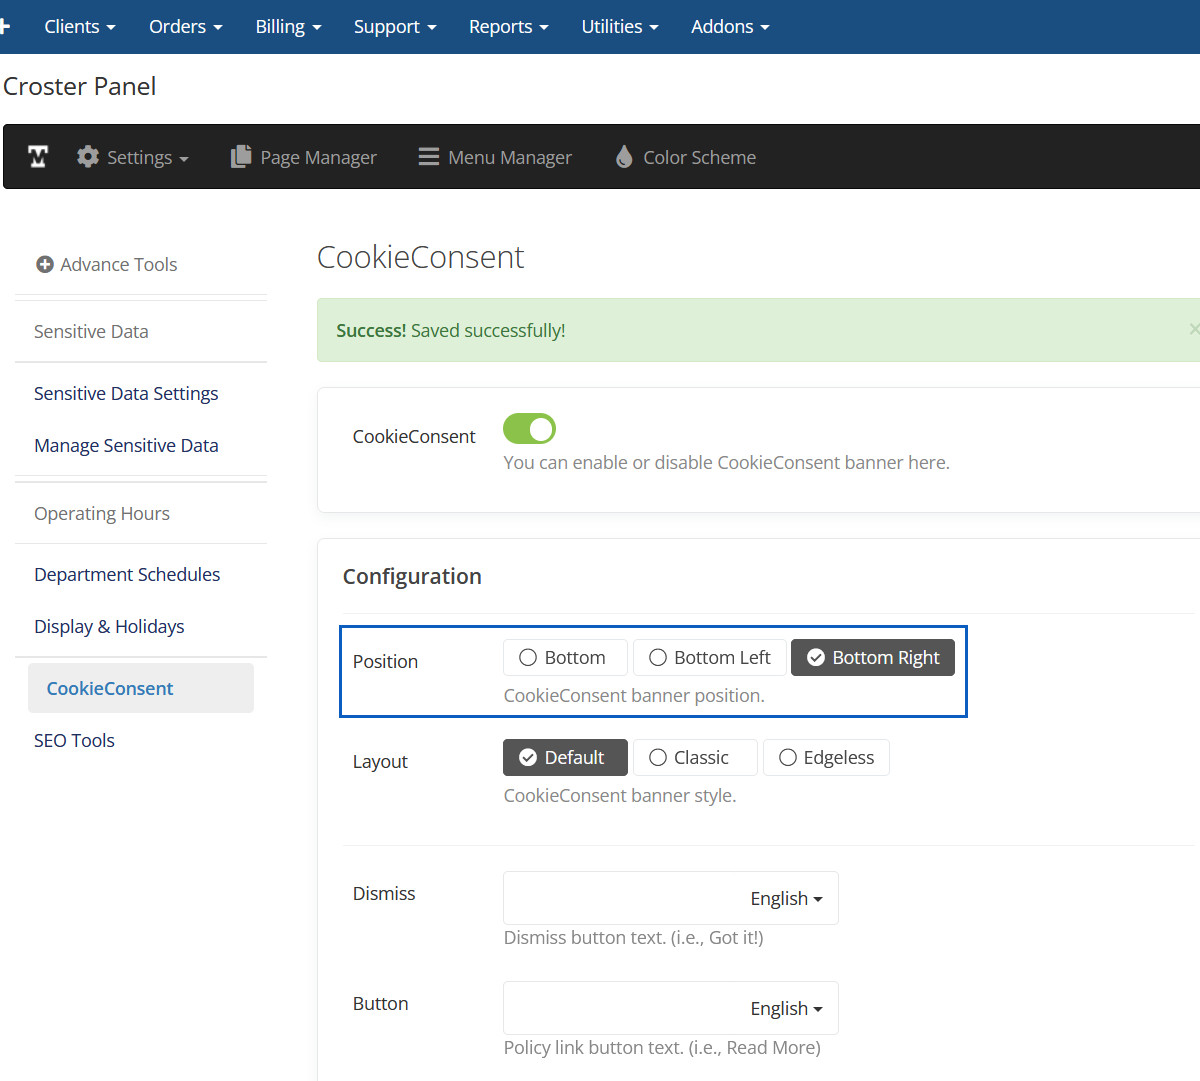Open the Billing menu
The image size is (1200, 1081).
click(x=288, y=27)
